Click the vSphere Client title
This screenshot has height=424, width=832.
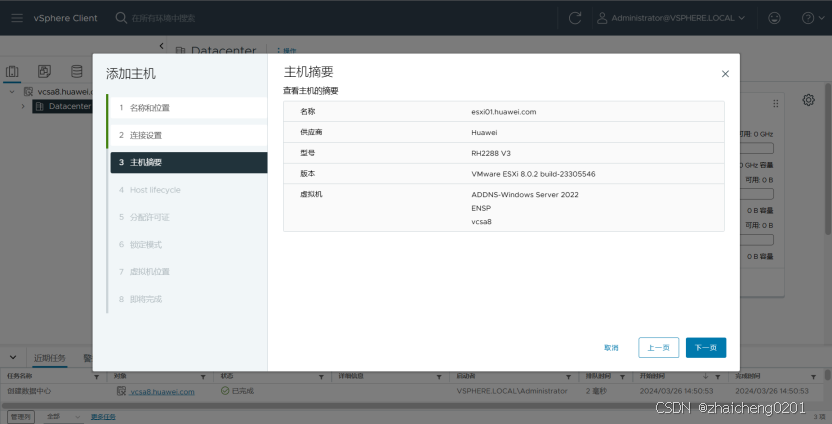[66, 18]
